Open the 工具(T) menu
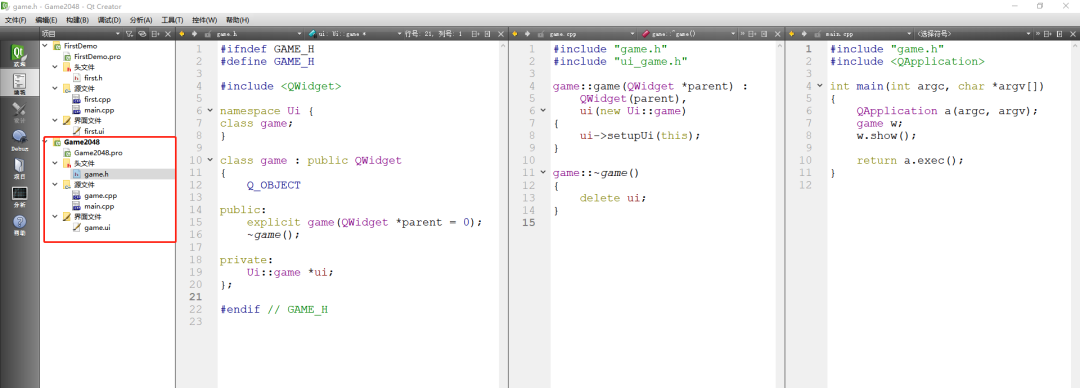The image size is (1080, 388). [x=172, y=20]
